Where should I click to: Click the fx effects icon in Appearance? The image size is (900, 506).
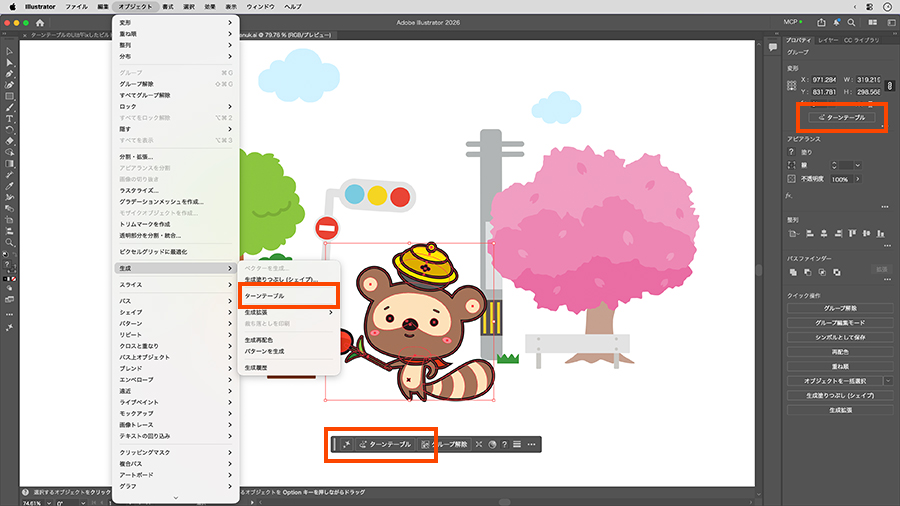[x=789, y=196]
